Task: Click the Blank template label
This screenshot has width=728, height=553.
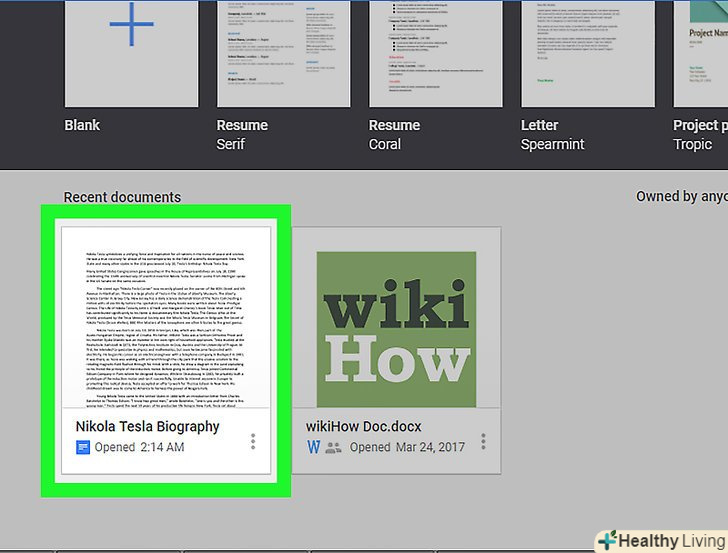Action: (x=82, y=125)
